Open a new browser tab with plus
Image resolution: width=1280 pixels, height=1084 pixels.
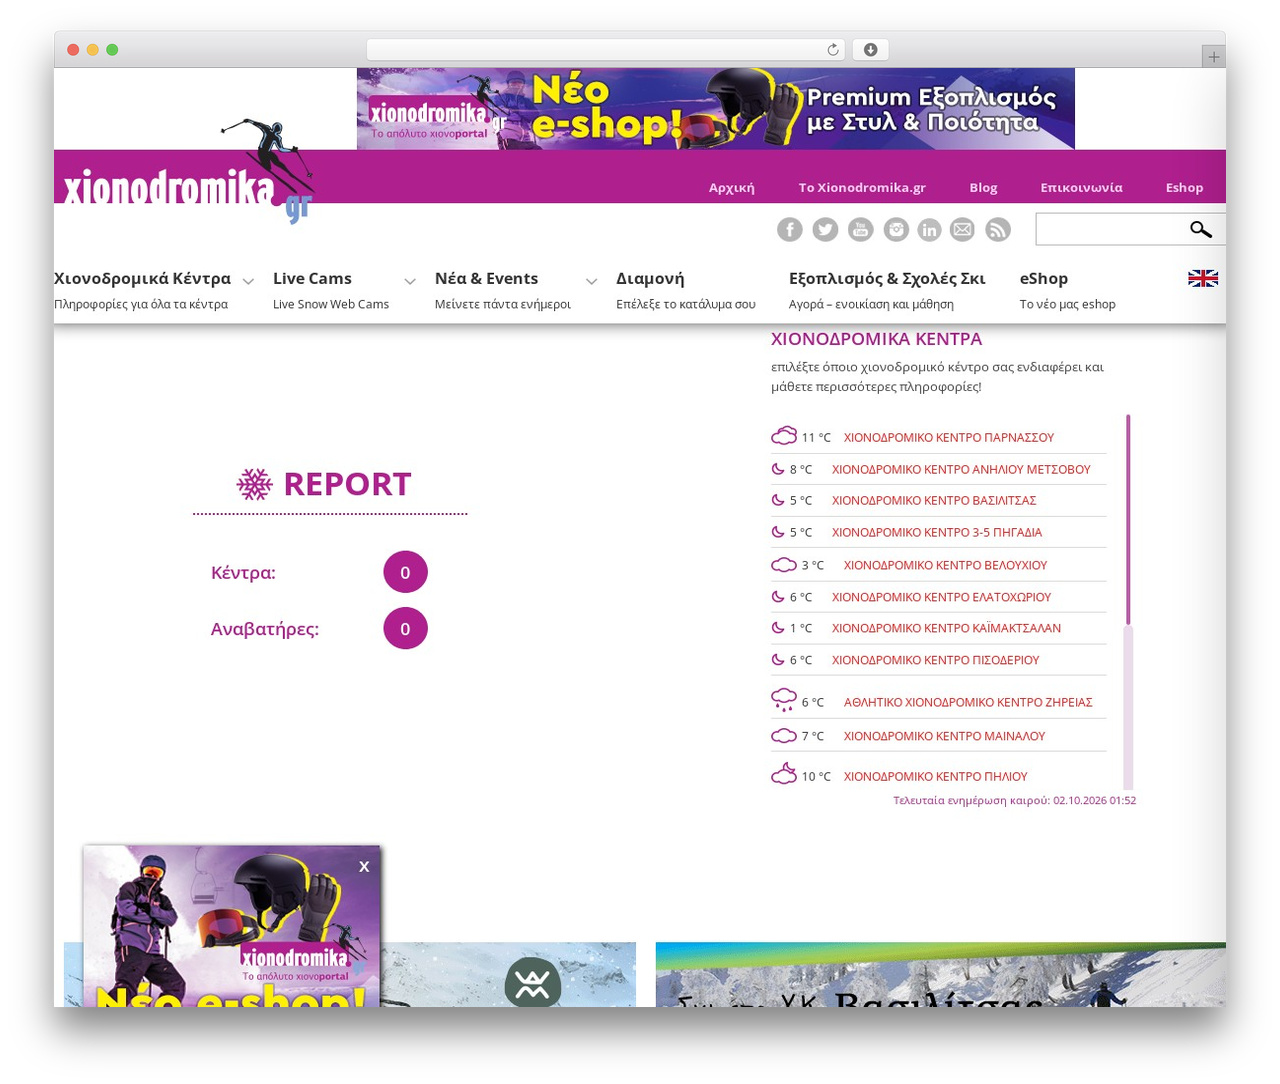pos(1214,57)
